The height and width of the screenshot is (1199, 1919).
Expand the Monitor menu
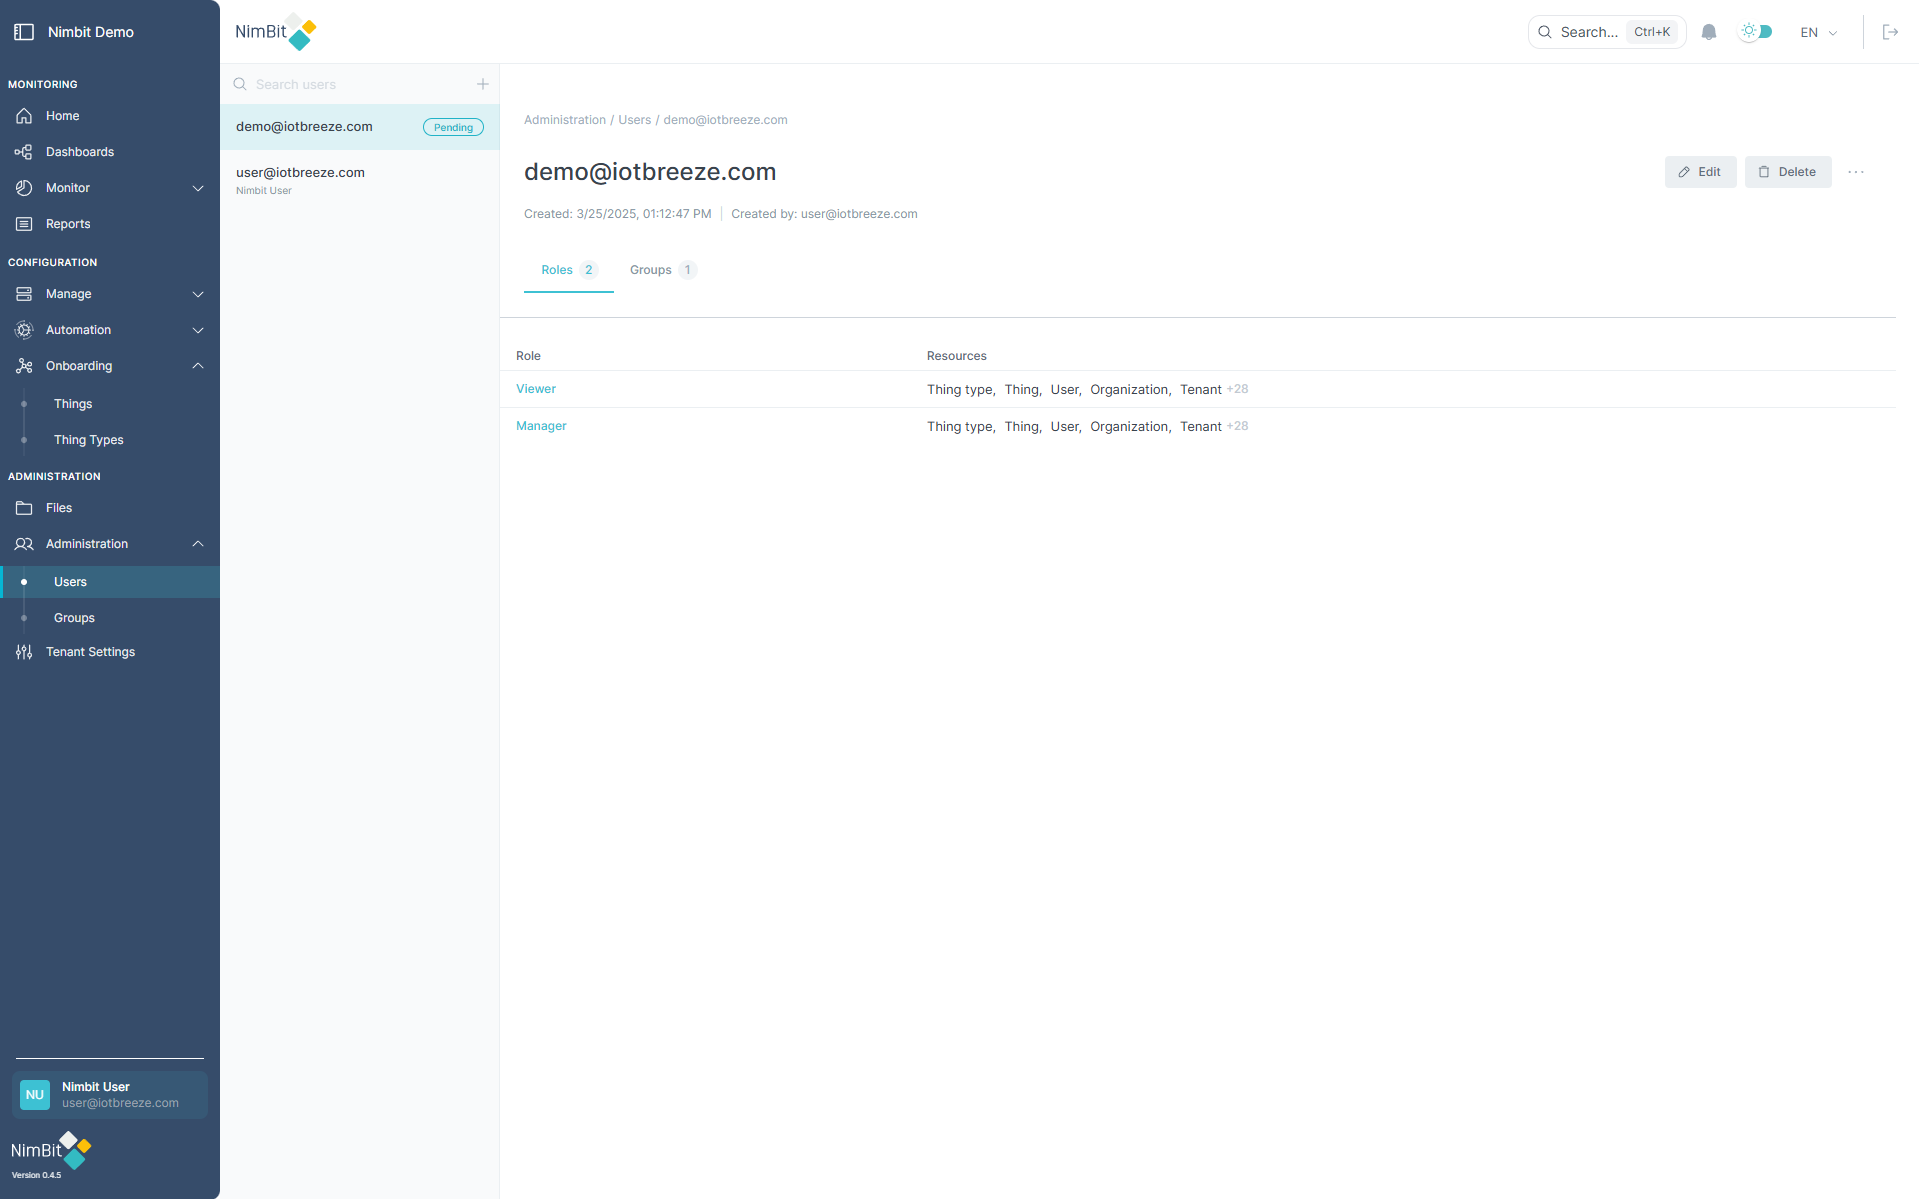(x=67, y=187)
